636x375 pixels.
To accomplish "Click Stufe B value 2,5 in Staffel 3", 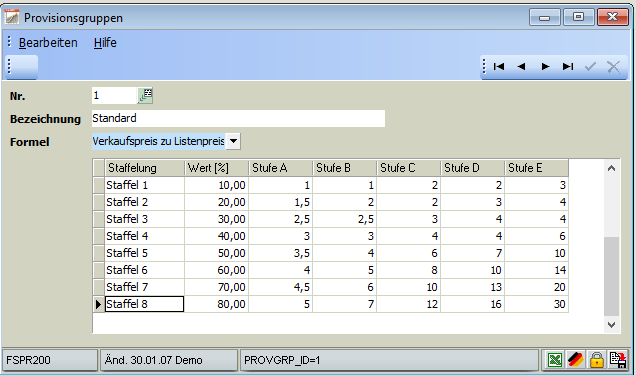I will (345, 219).
